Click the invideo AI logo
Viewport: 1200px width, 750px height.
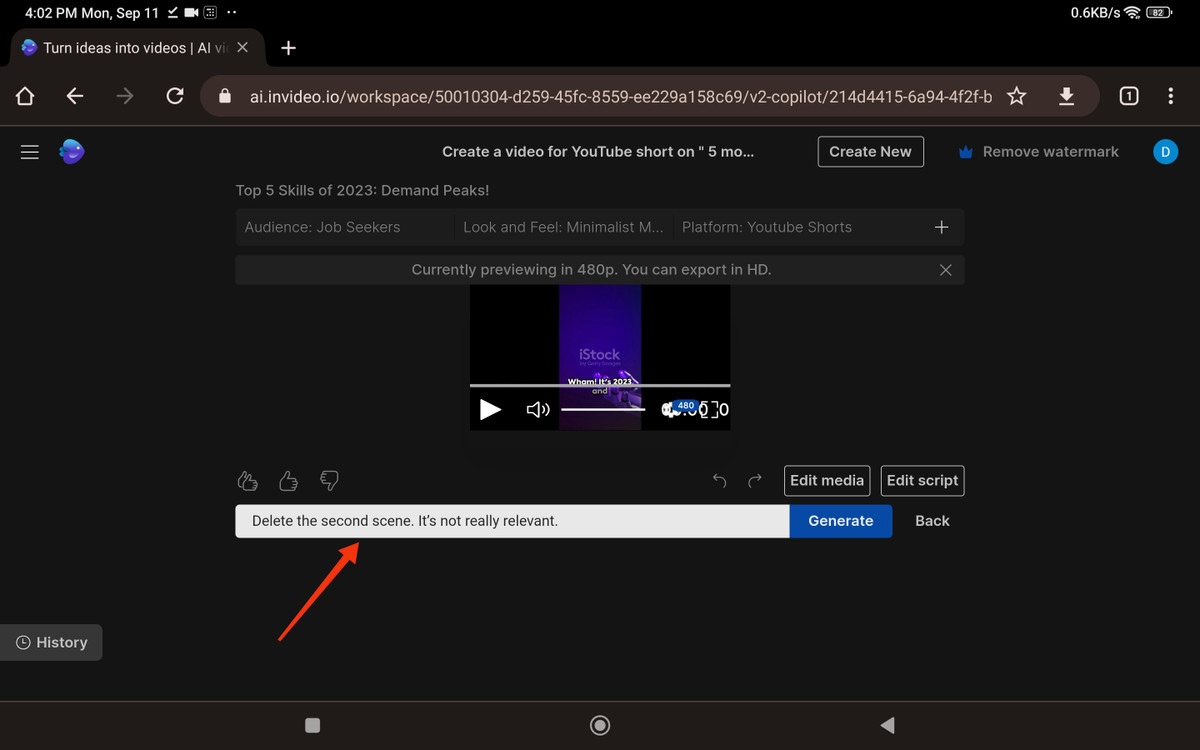pyautogui.click(x=71, y=151)
